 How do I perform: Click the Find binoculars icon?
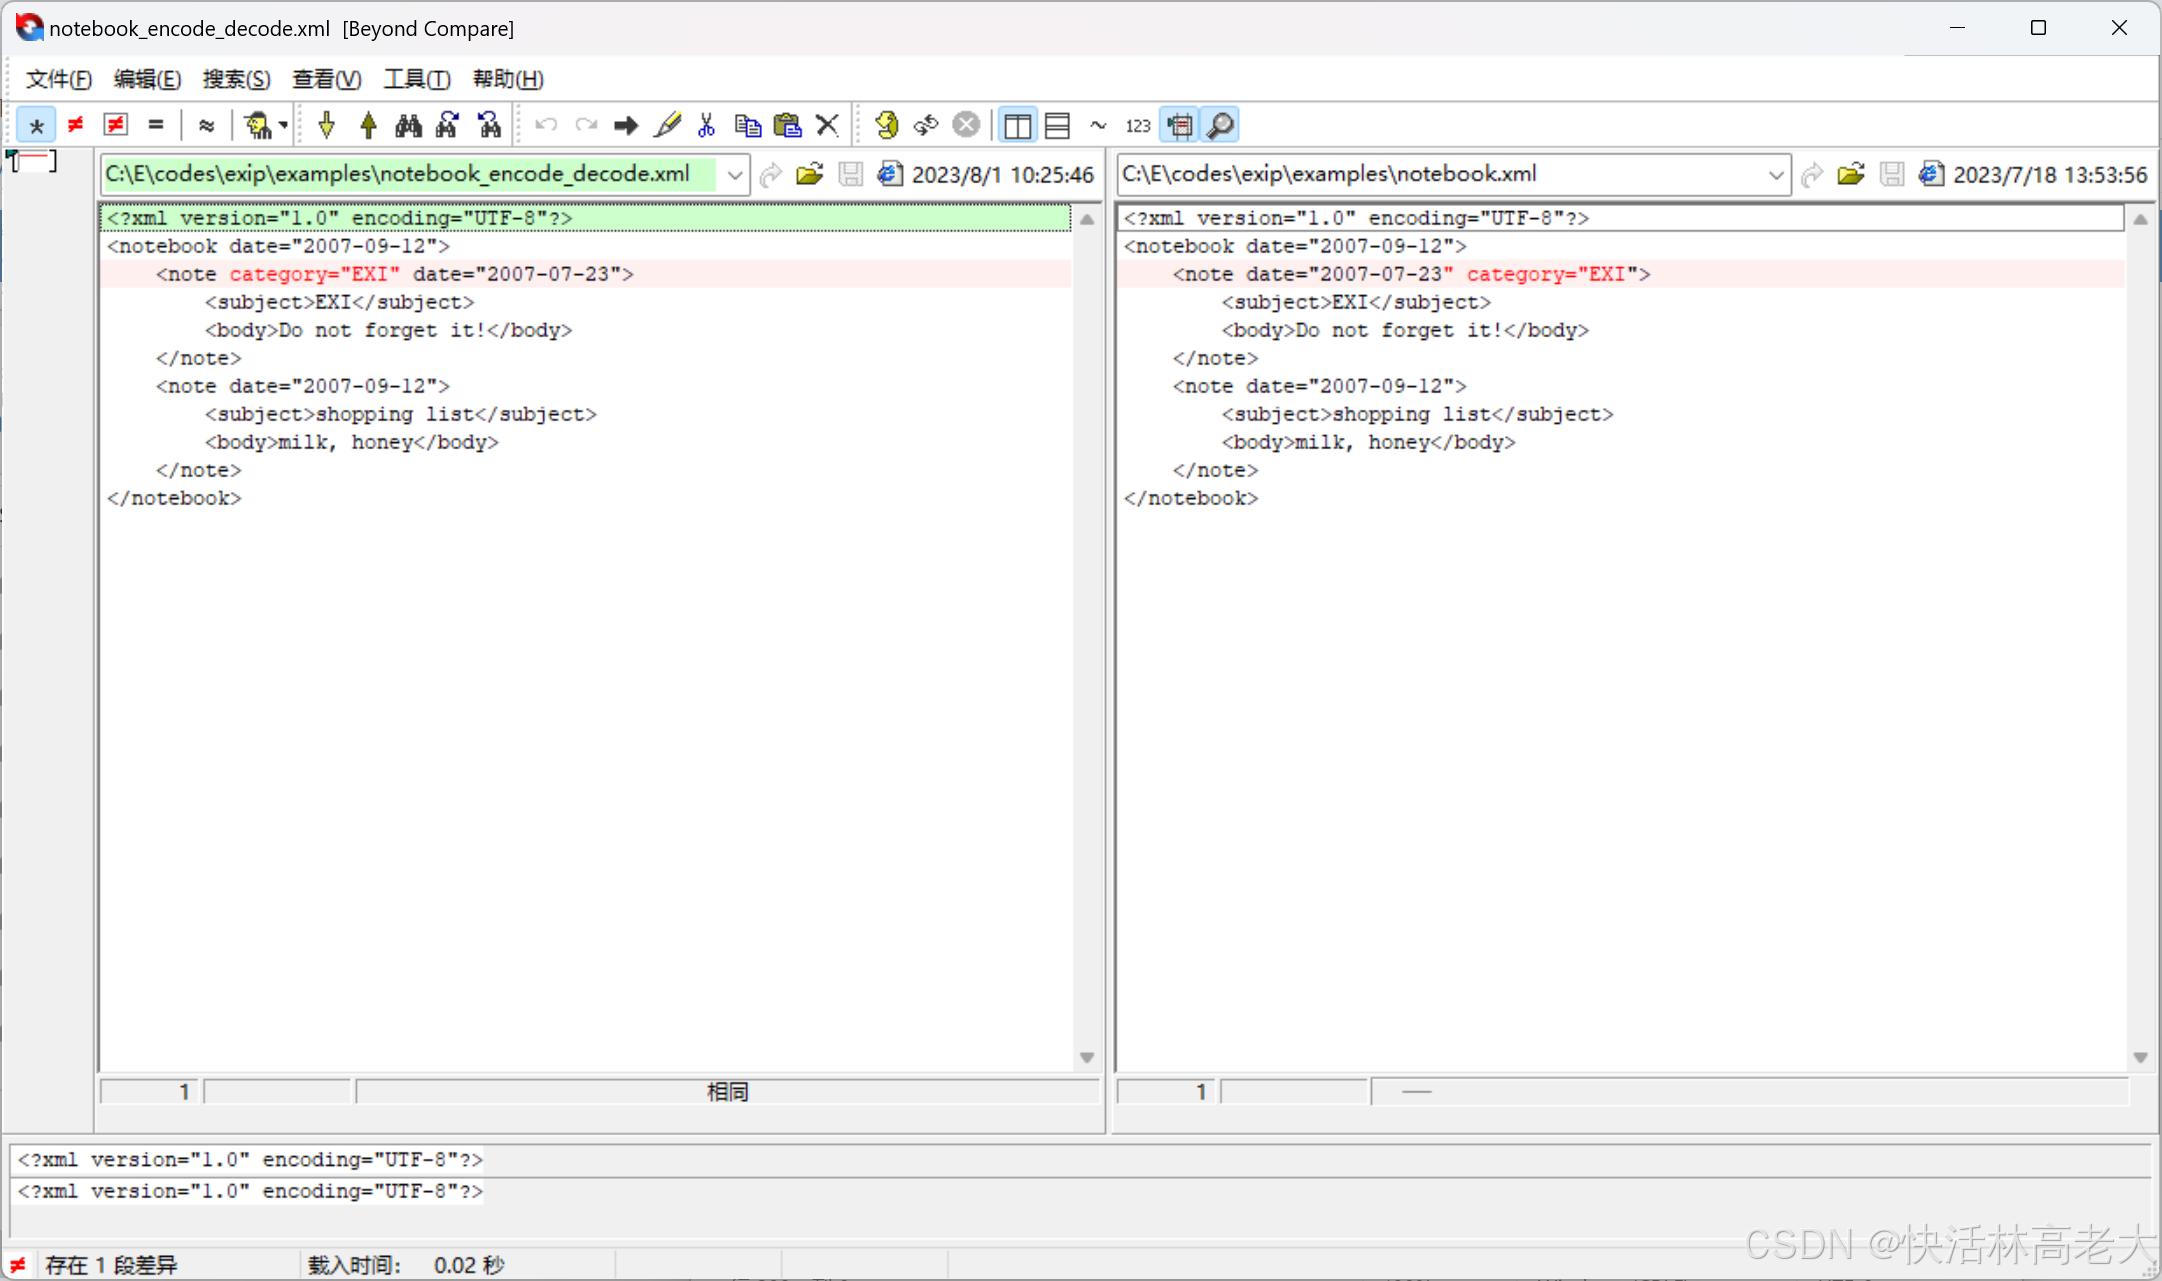pyautogui.click(x=408, y=126)
